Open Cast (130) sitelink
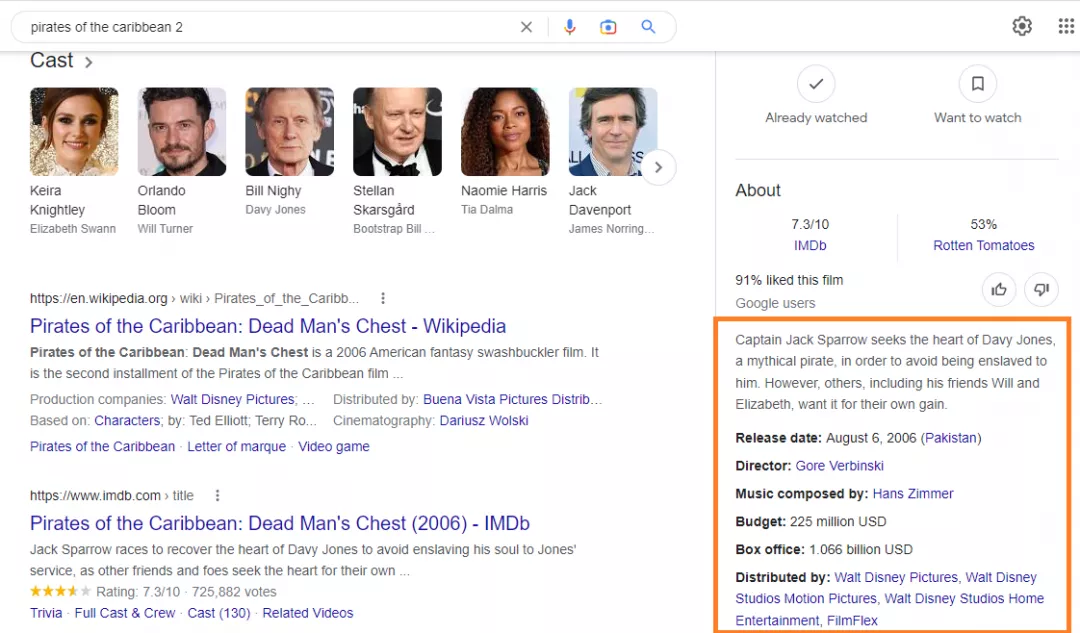The height and width of the screenshot is (633, 1080). (219, 613)
